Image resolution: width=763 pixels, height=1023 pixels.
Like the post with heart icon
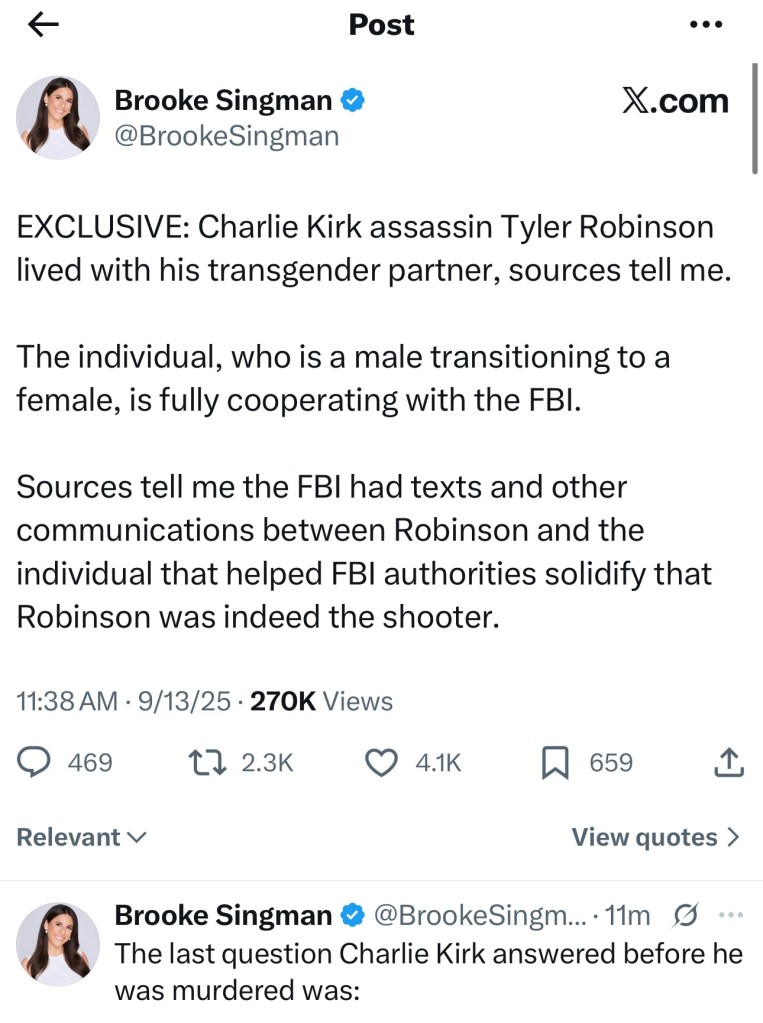pyautogui.click(x=380, y=763)
